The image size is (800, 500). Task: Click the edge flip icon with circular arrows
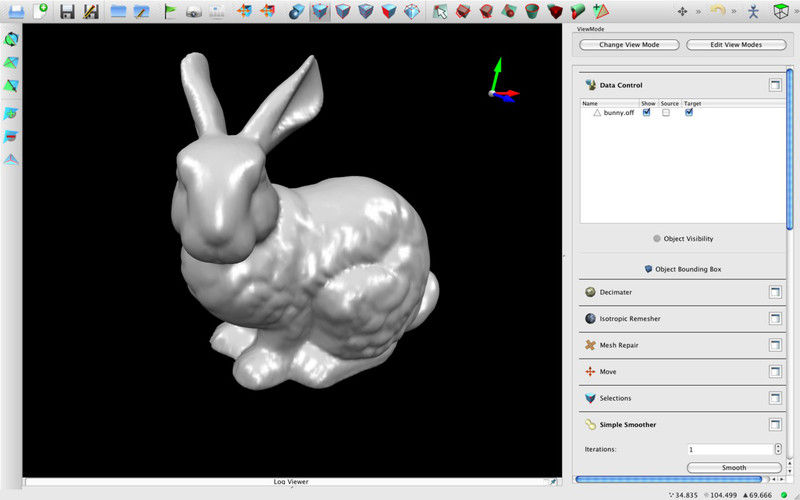(11, 39)
